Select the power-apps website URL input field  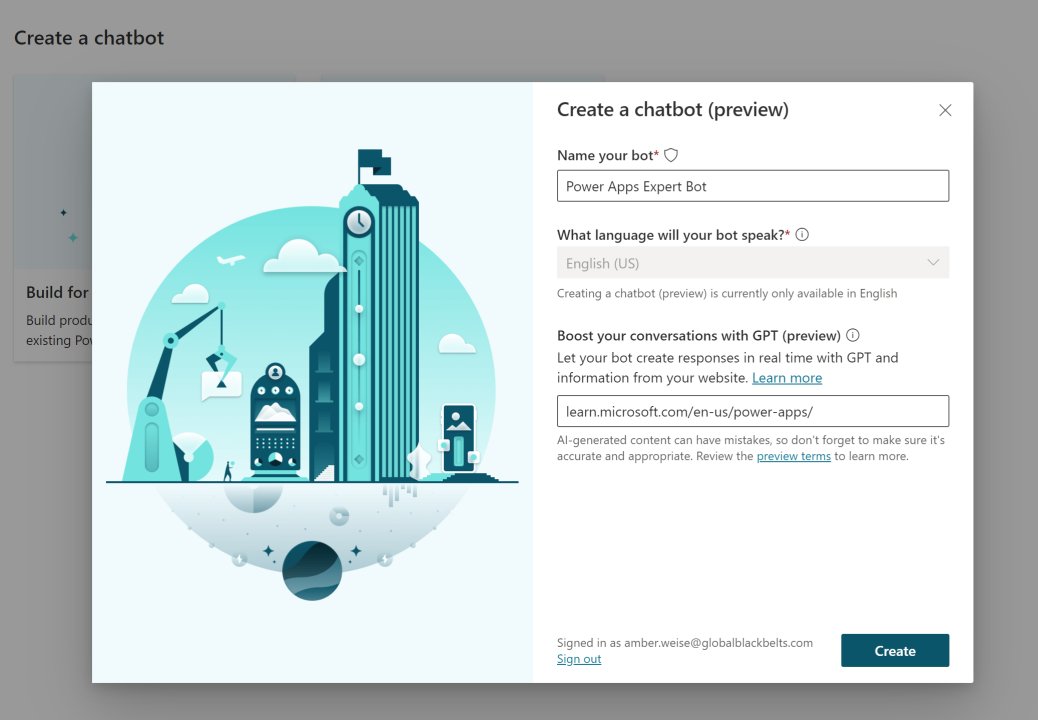[x=753, y=411]
